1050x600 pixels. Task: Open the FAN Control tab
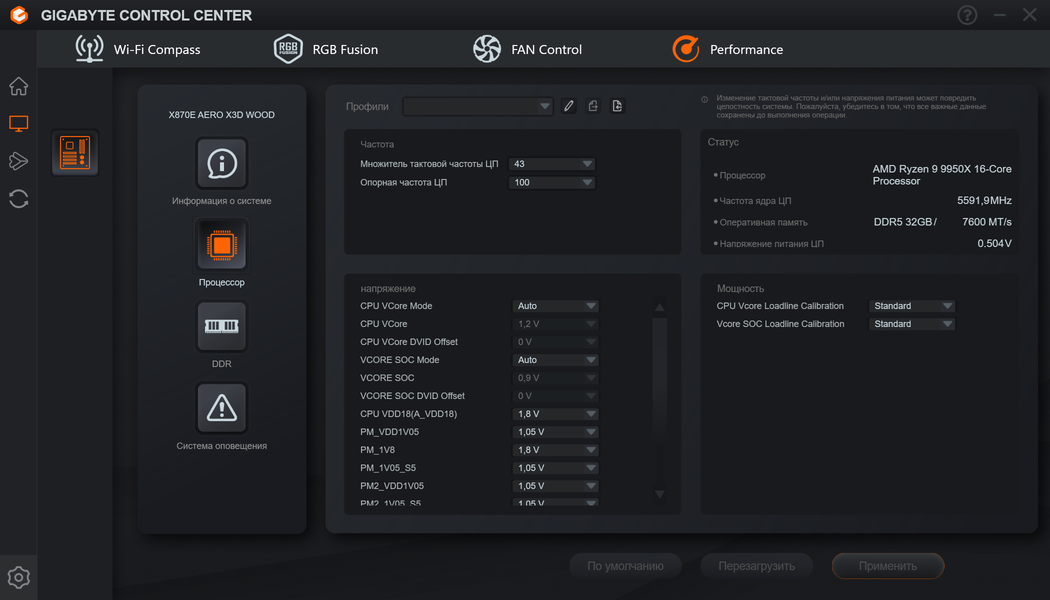pos(527,49)
